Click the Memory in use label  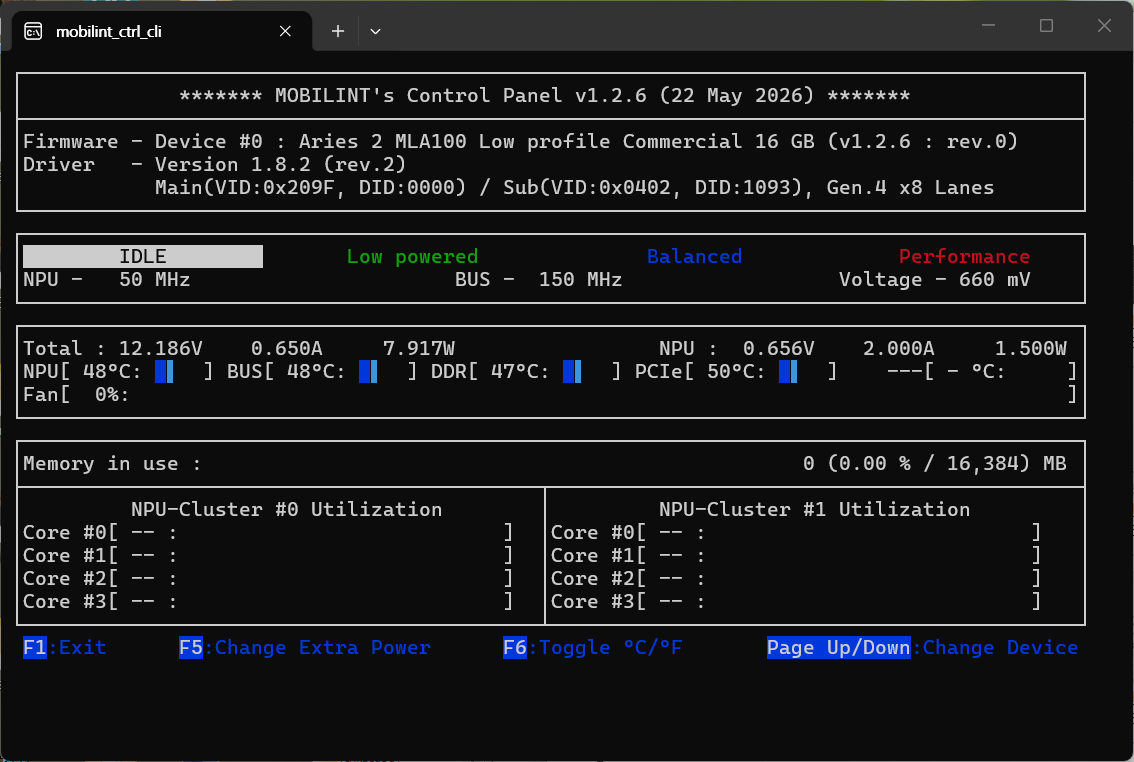112,463
